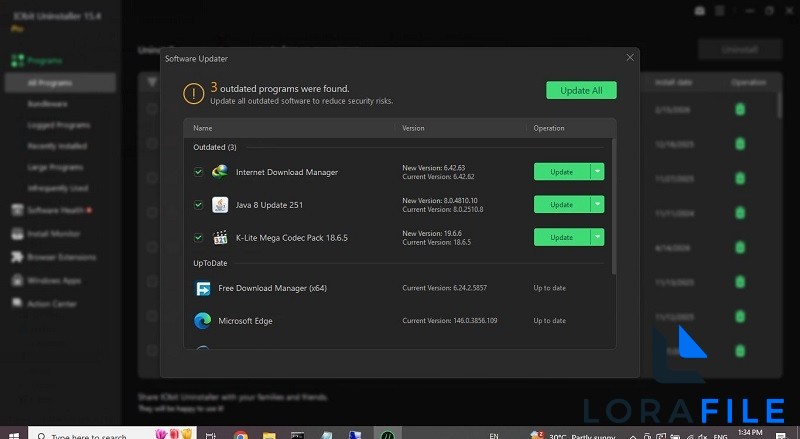Select All Programs in IObit sidebar
The image size is (800, 439).
click(x=60, y=83)
